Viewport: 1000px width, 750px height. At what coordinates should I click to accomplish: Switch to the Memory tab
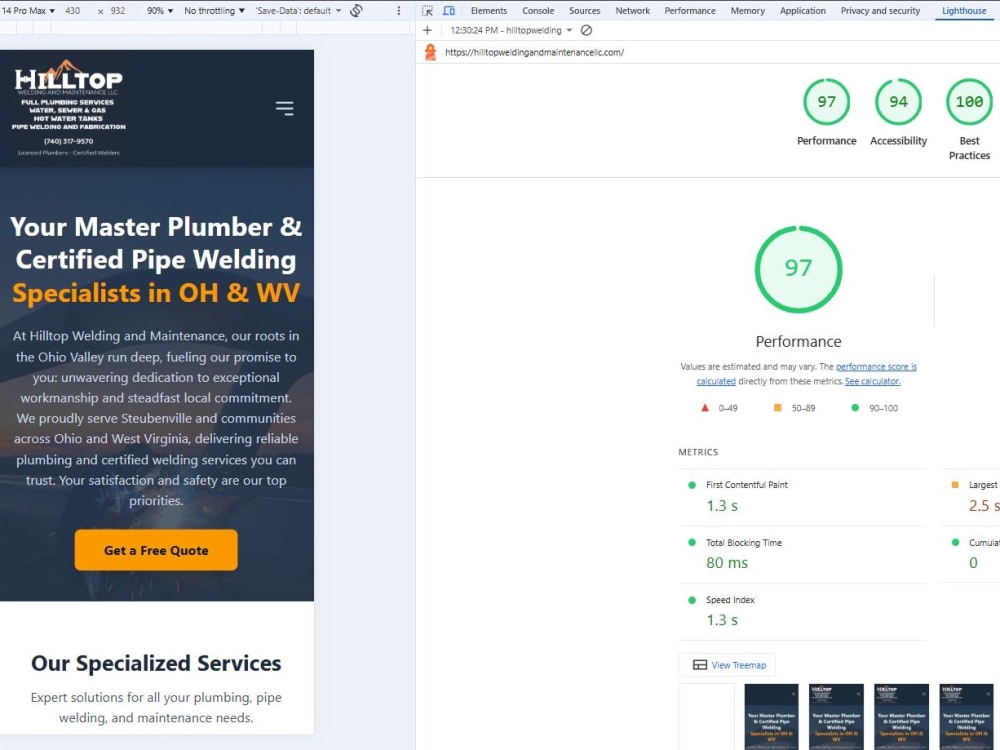747,11
